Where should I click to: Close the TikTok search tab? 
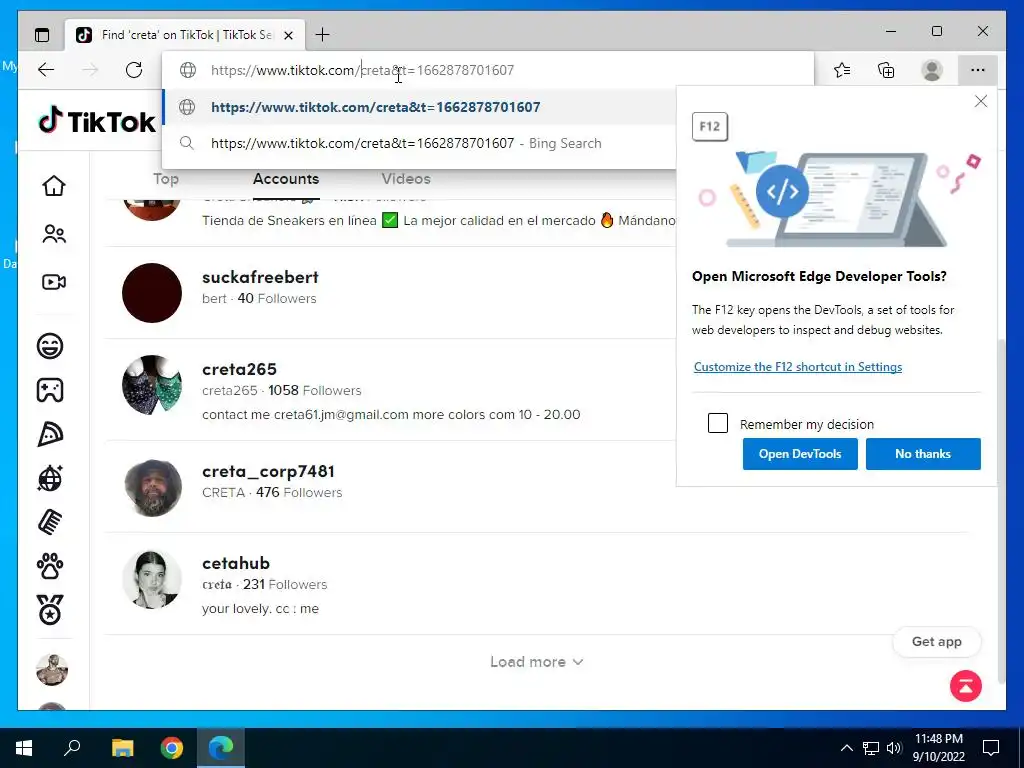tap(288, 35)
